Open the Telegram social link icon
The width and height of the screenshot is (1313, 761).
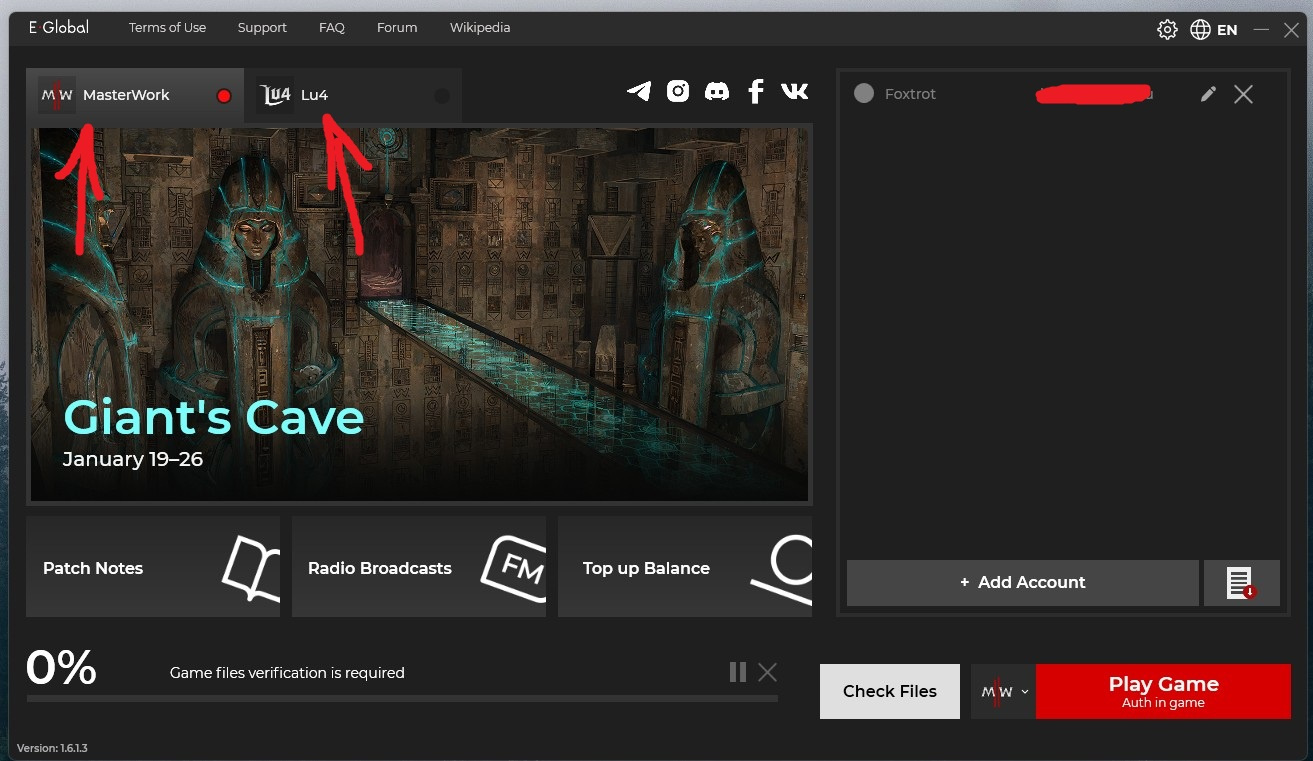(x=639, y=92)
